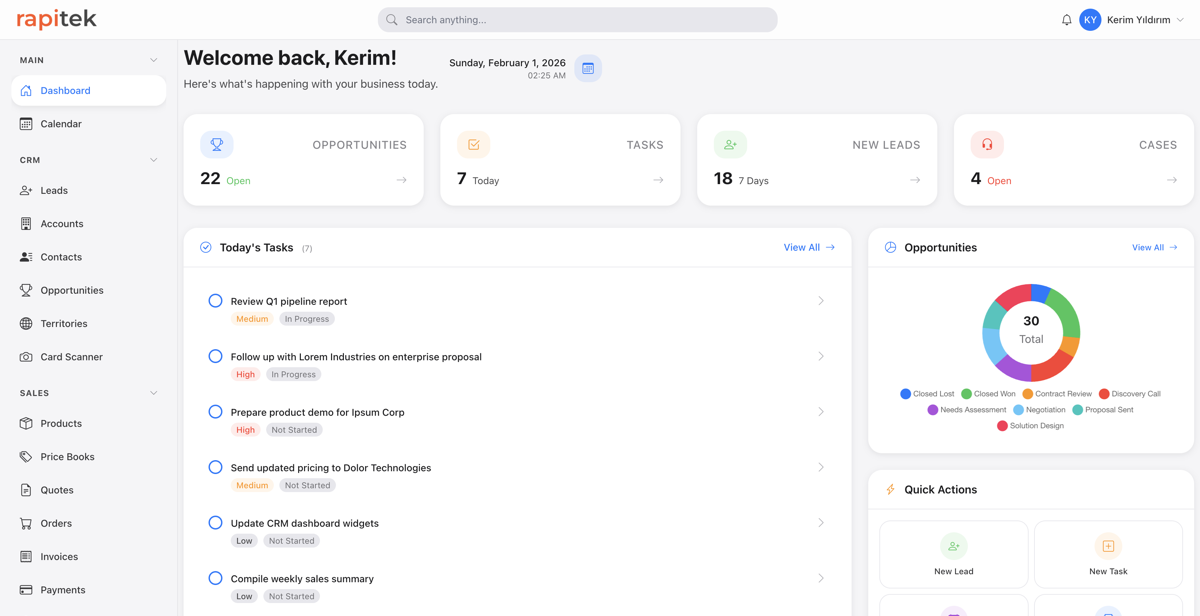The width and height of the screenshot is (1200, 616).
Task: Collapse the MAIN sidebar section
Action: pyautogui.click(x=153, y=59)
